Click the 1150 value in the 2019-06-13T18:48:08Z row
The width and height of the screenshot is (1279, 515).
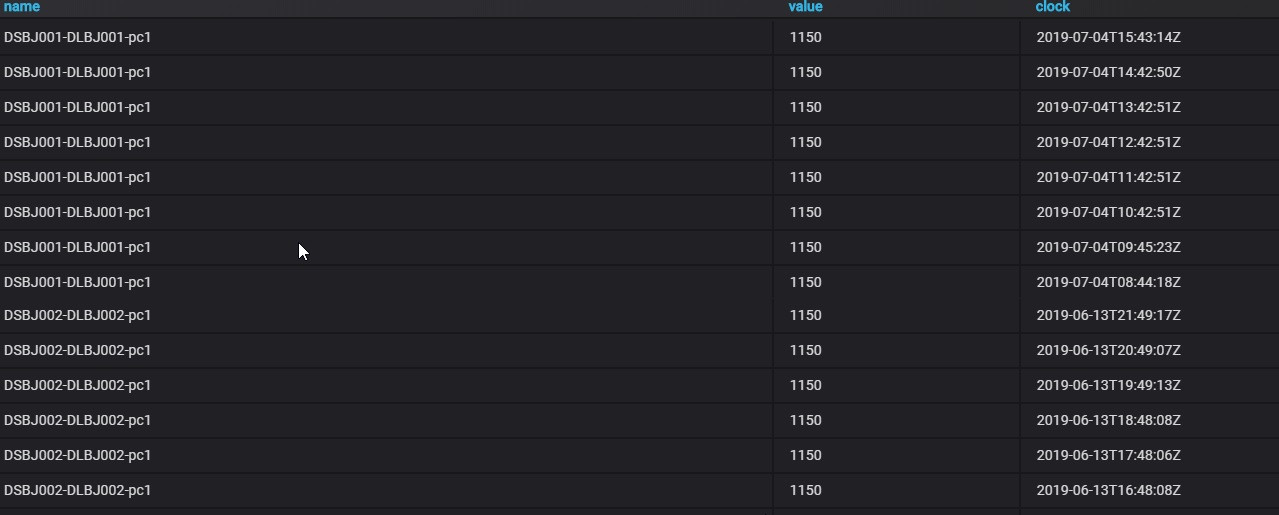coord(805,421)
